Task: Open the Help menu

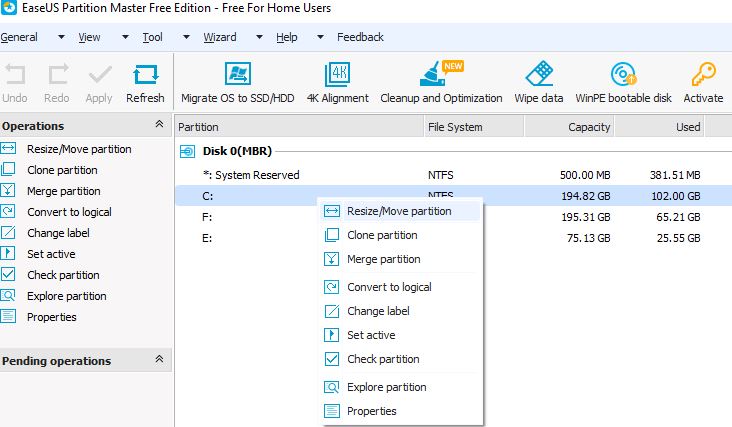Action: pos(287,37)
